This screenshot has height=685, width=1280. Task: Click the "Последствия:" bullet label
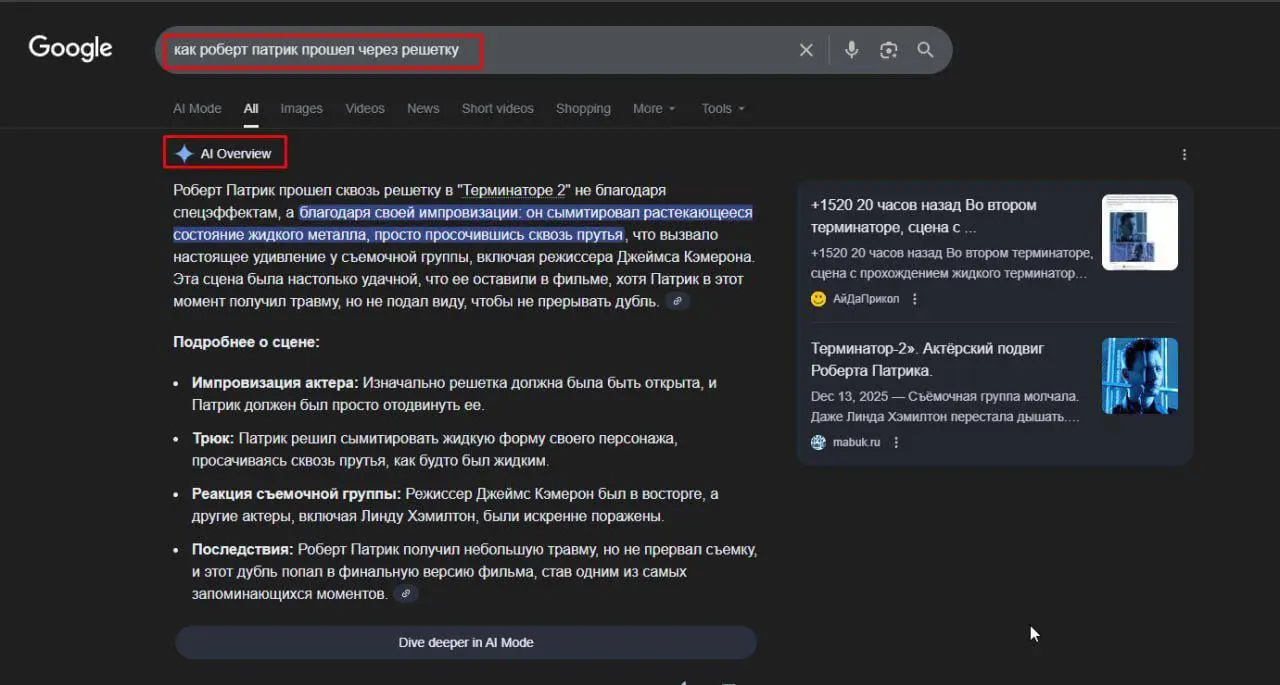point(243,550)
